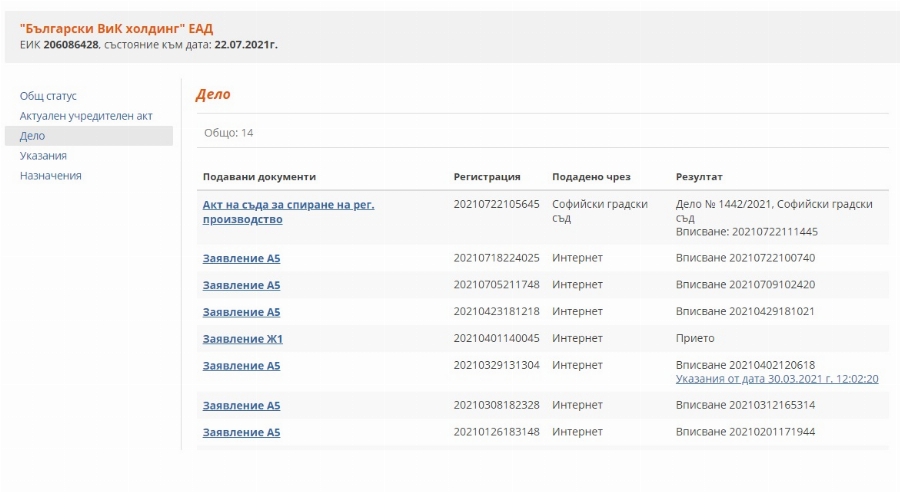Click the Подадено чрез column header
900x492 pixels.
[x=591, y=177]
